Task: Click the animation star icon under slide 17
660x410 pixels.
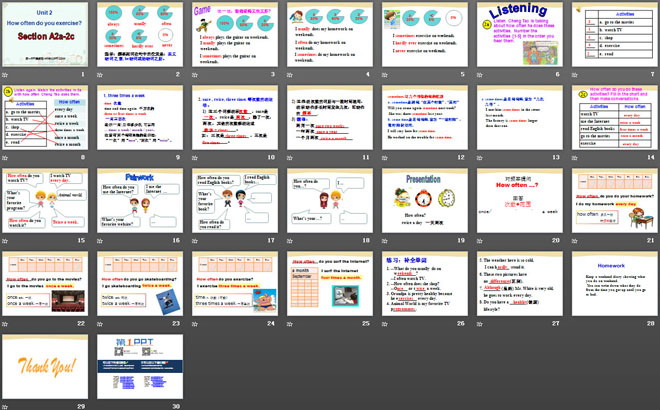Action: [x=195, y=241]
